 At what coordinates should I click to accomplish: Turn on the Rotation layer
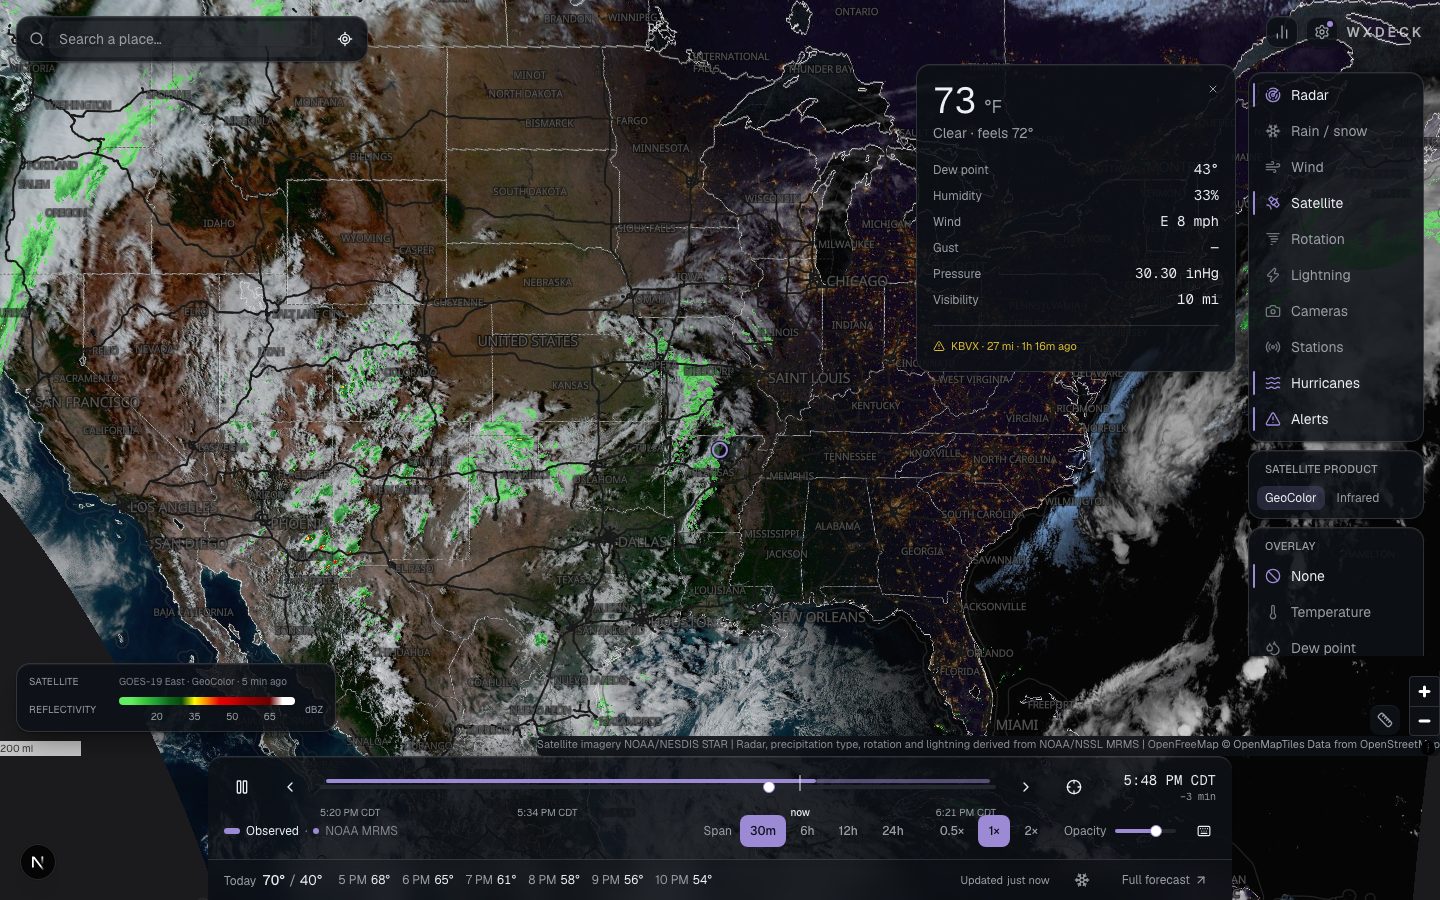[x=1336, y=239]
